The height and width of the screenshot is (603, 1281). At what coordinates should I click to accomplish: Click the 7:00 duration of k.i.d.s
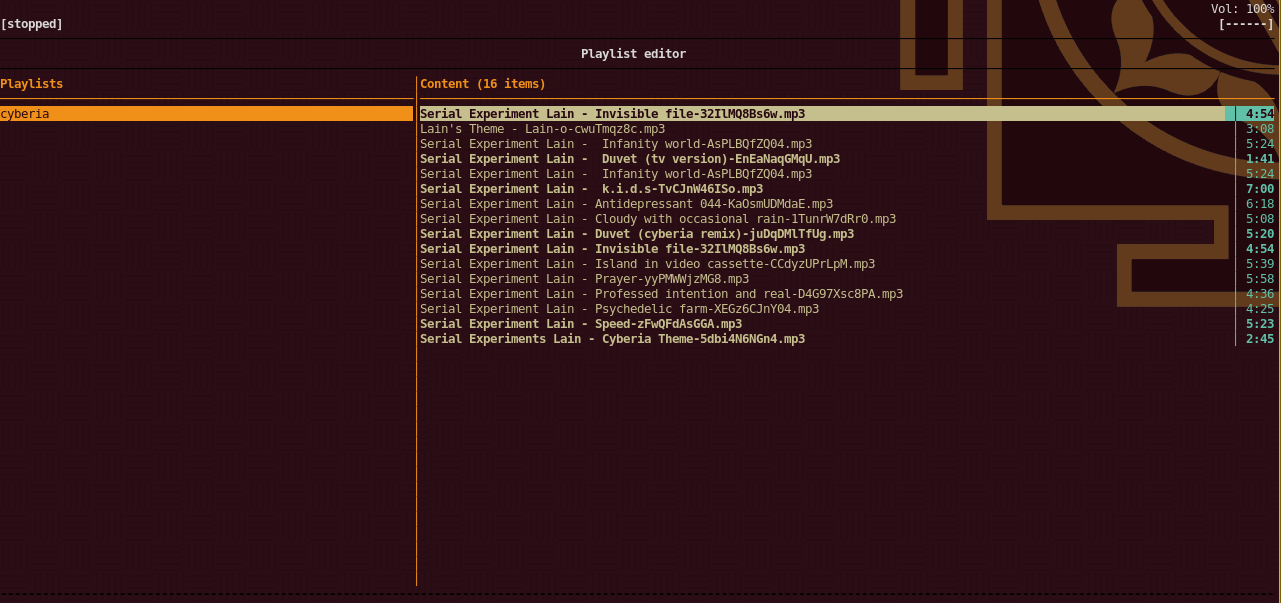1260,189
